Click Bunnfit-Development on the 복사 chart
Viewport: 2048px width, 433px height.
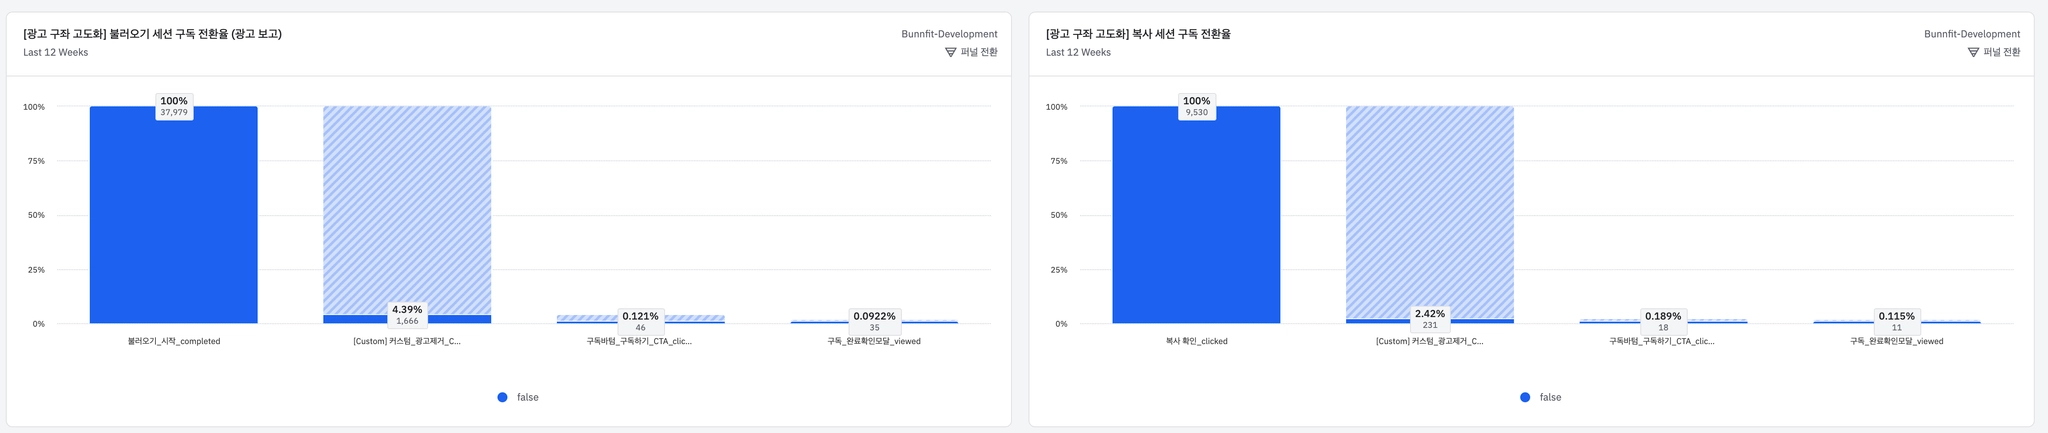coord(1972,34)
